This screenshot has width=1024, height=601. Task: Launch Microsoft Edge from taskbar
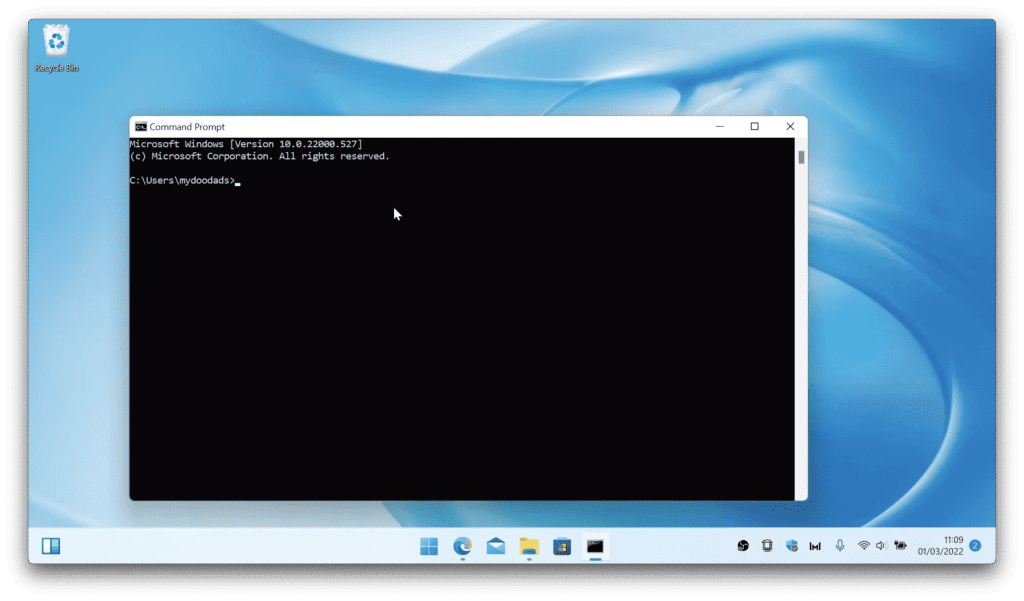pyautogui.click(x=462, y=546)
